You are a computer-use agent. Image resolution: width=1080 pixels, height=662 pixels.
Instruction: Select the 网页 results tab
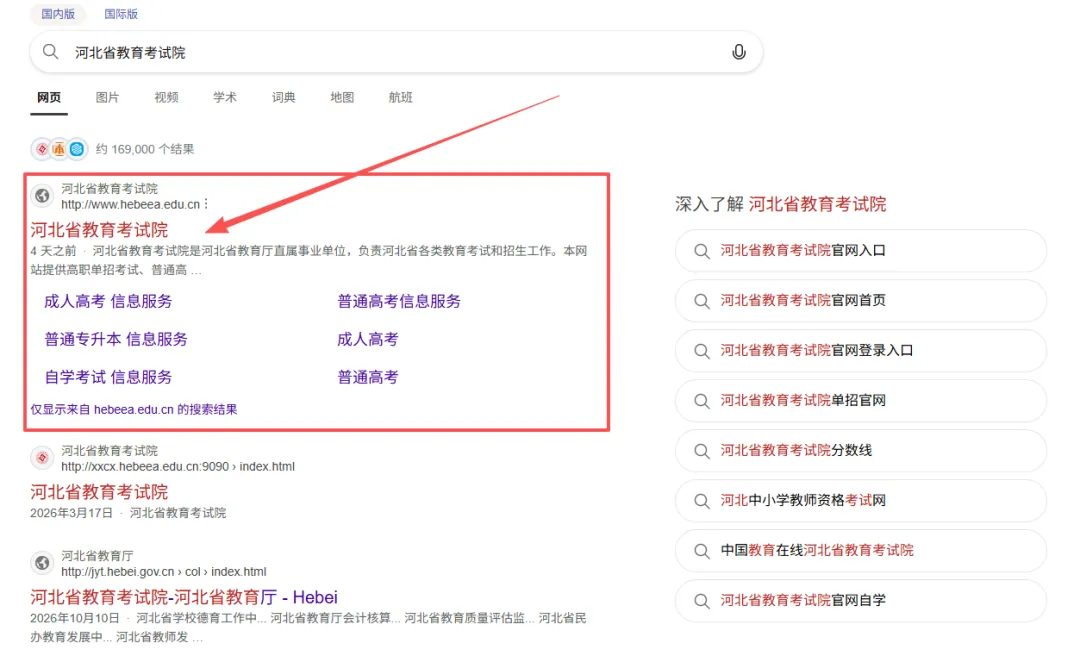click(x=49, y=97)
